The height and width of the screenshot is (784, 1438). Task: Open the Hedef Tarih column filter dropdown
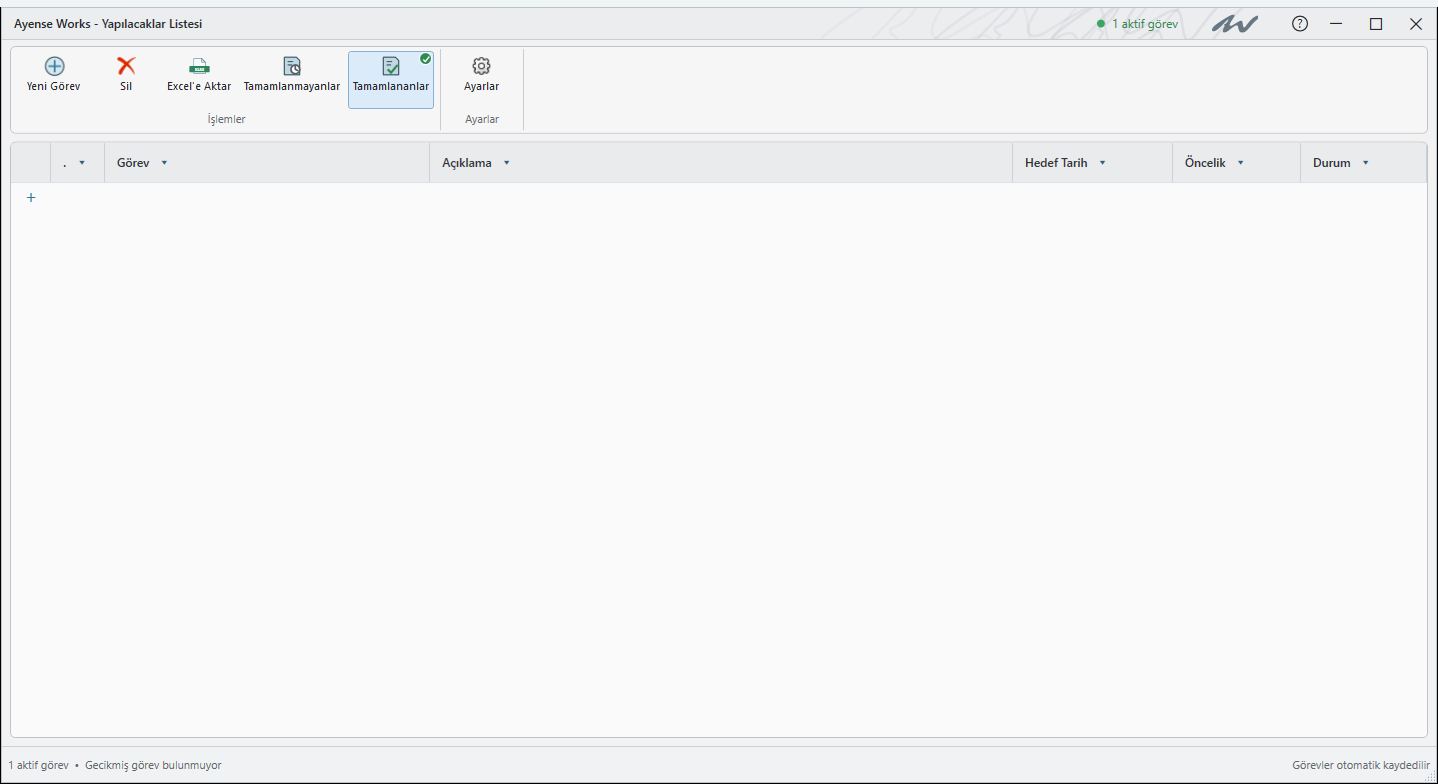[x=1102, y=163]
